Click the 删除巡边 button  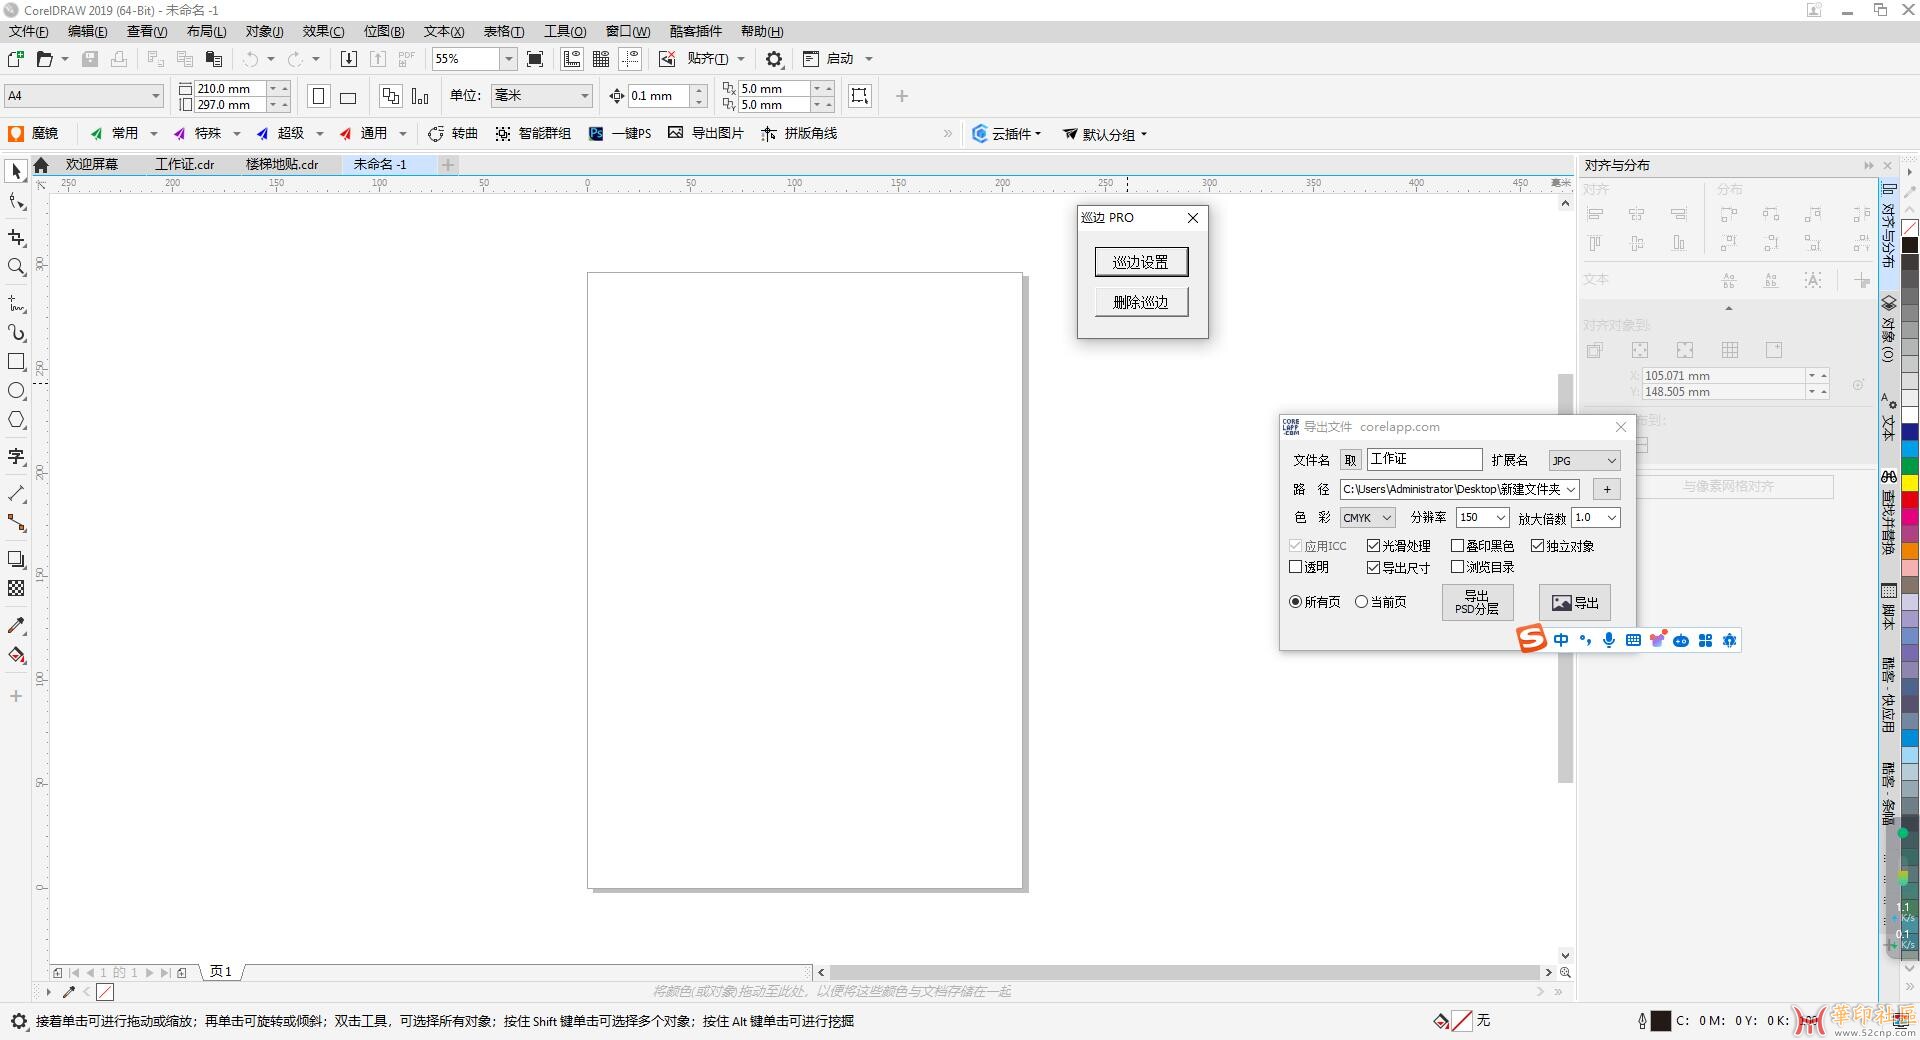(1141, 302)
